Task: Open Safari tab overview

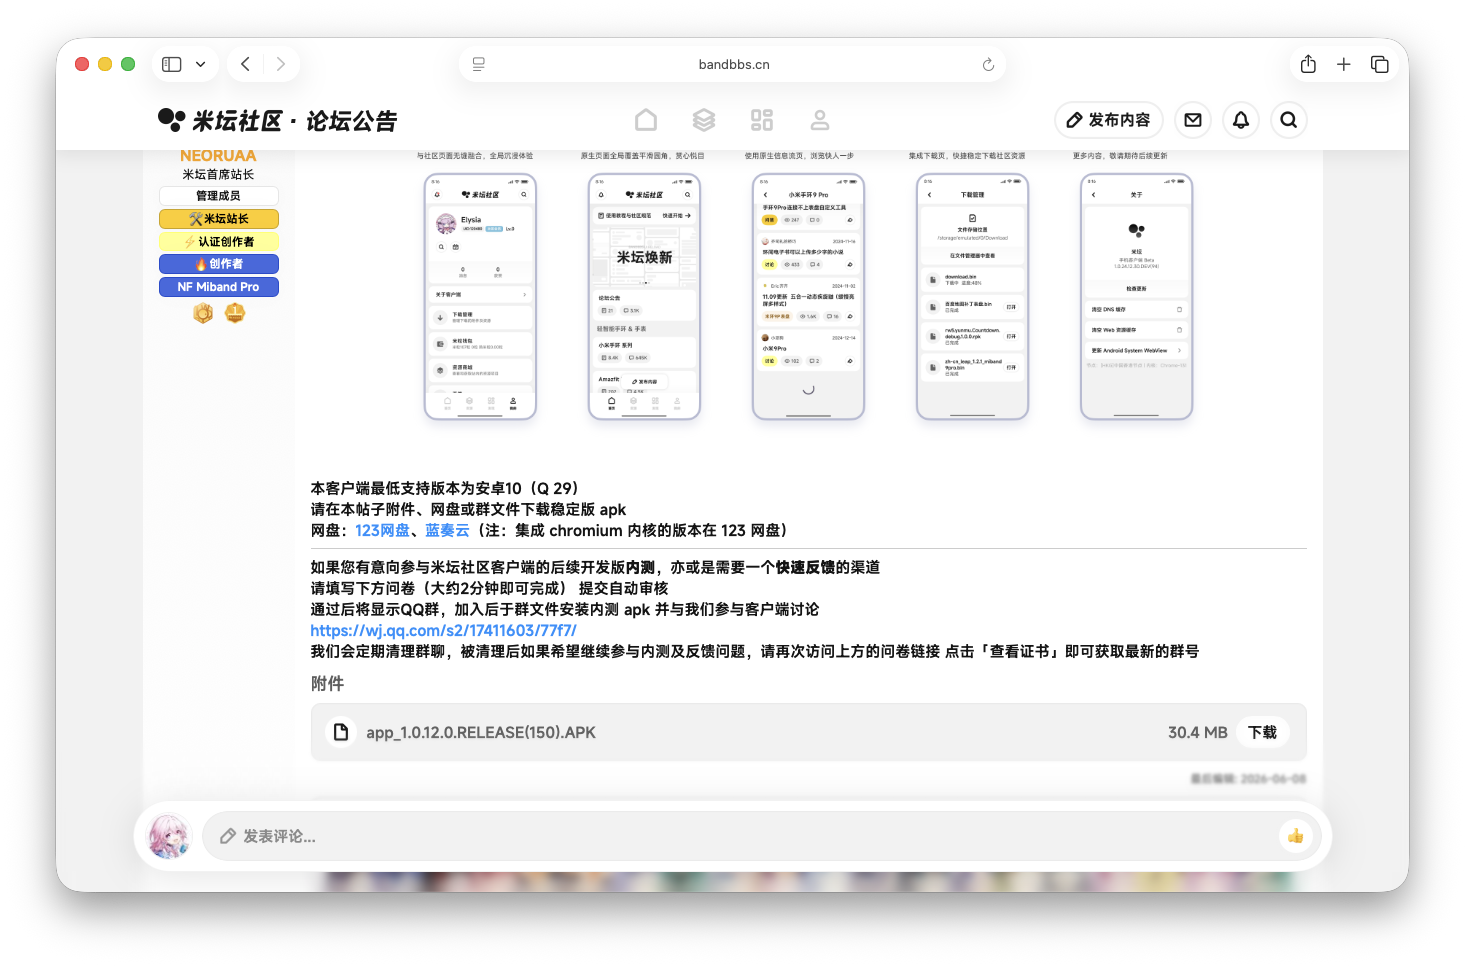Action: point(1380,64)
